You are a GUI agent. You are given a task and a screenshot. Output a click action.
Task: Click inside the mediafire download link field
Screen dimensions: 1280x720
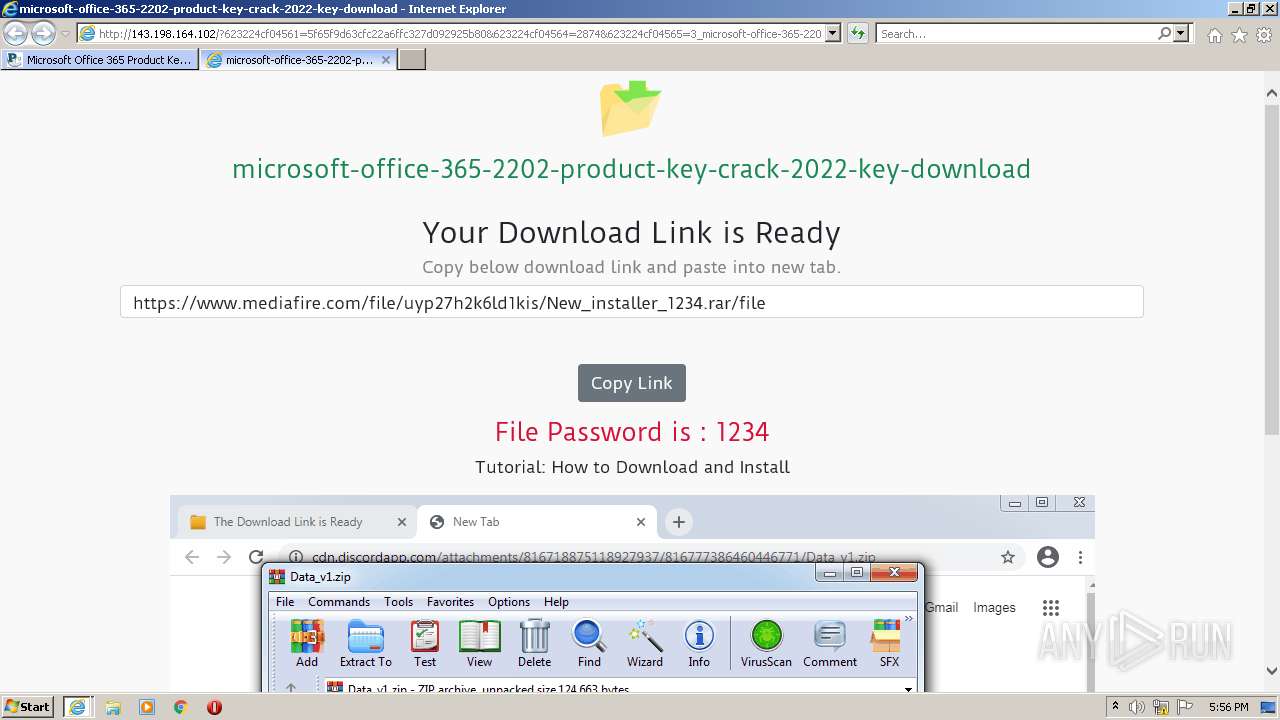click(x=631, y=302)
